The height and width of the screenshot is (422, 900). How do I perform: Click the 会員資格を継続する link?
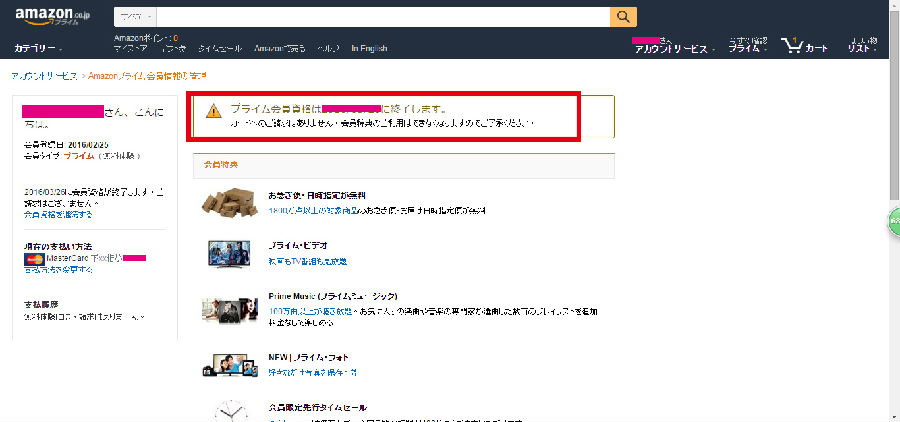pos(58,215)
